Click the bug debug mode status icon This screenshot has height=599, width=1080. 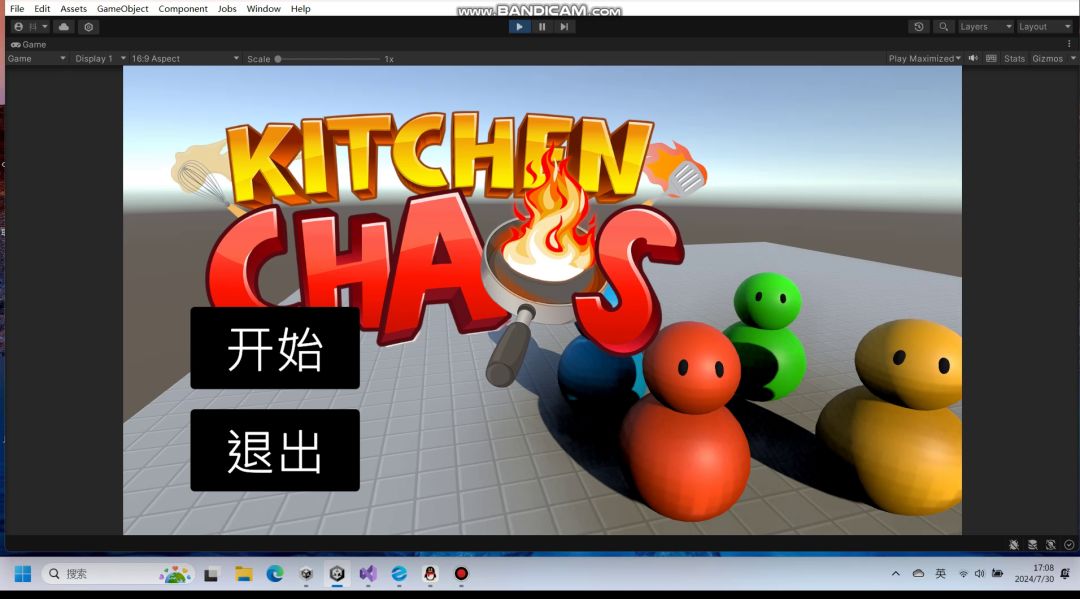pyautogui.click(x=1014, y=545)
